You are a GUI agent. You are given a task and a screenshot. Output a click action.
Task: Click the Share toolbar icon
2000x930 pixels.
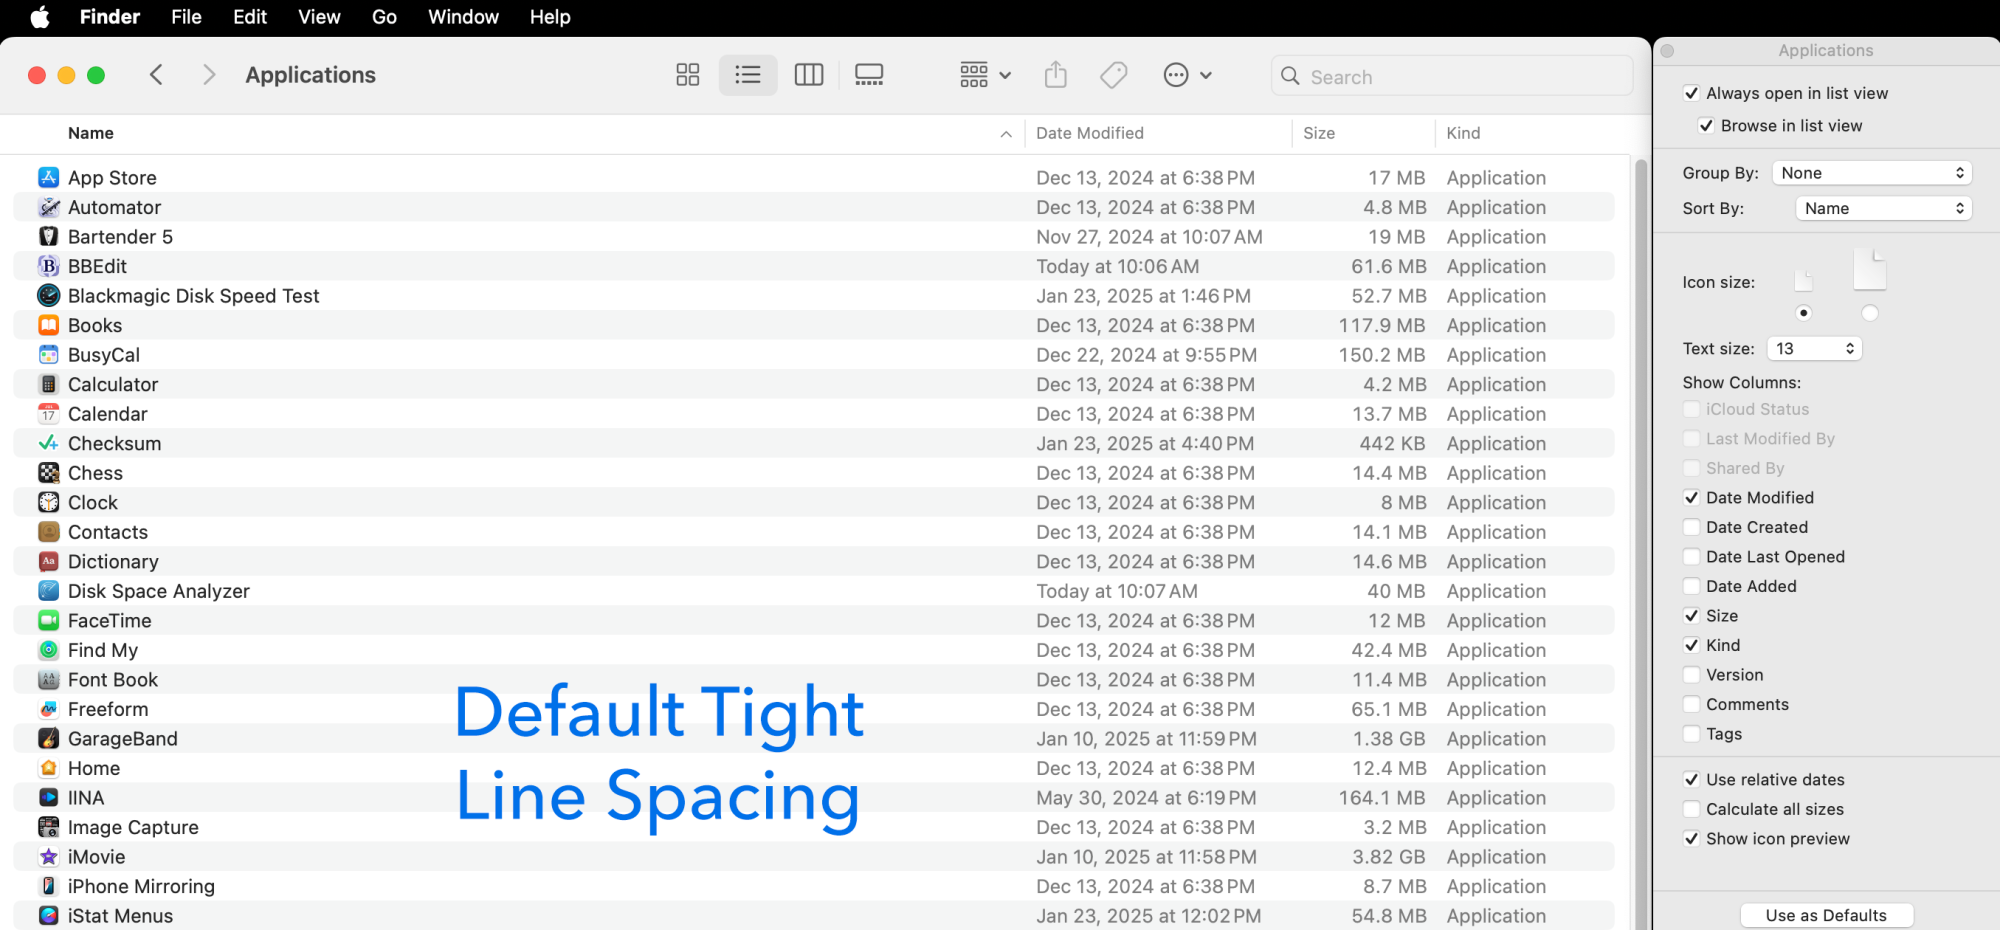tap(1056, 75)
